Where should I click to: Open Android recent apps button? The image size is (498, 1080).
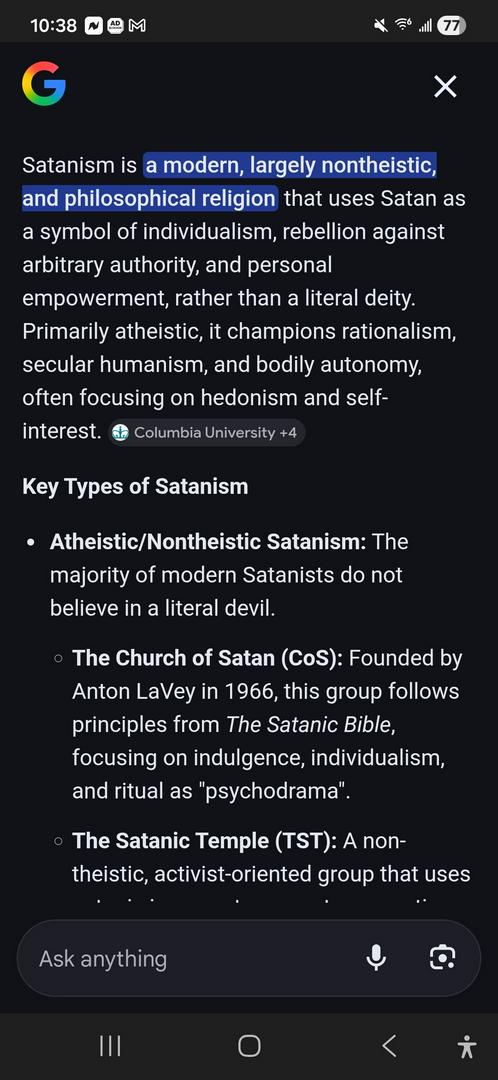(x=110, y=1046)
